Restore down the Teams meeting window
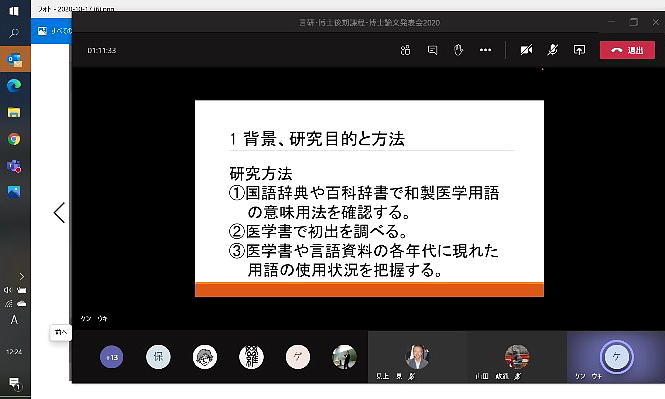This screenshot has width=665, height=399. (634, 22)
